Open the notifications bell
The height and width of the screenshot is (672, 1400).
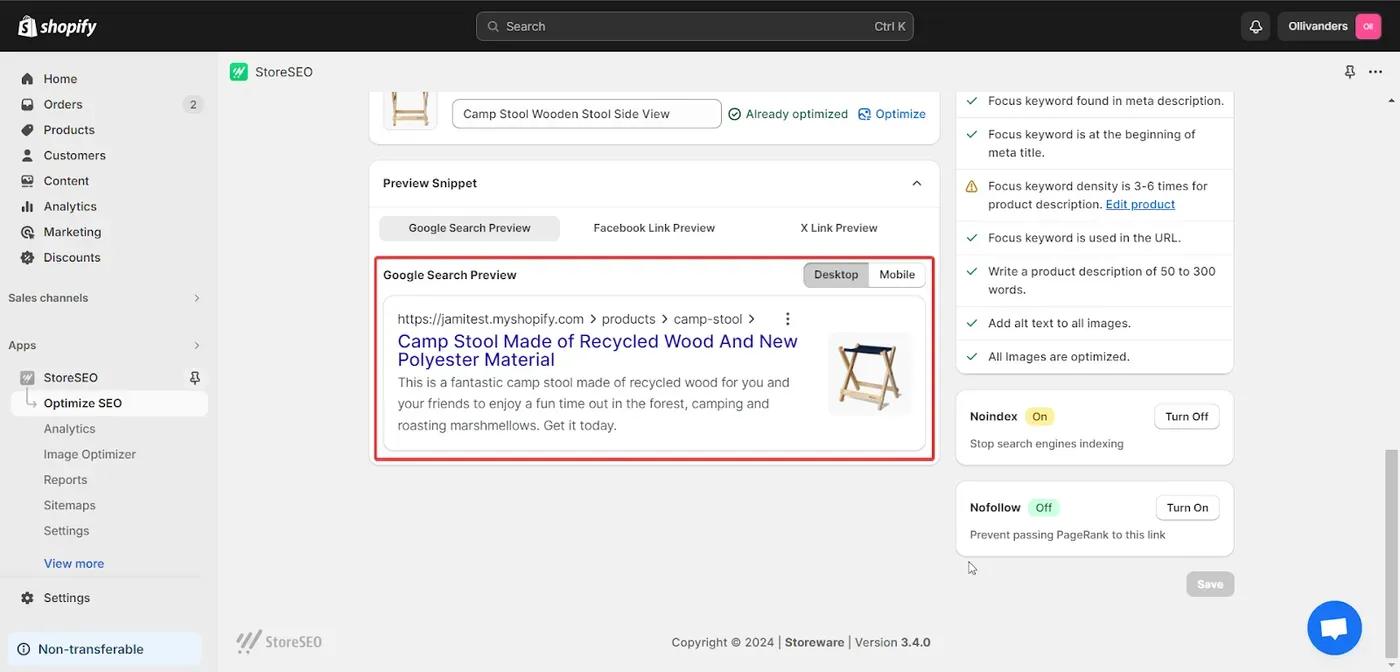[1256, 26]
